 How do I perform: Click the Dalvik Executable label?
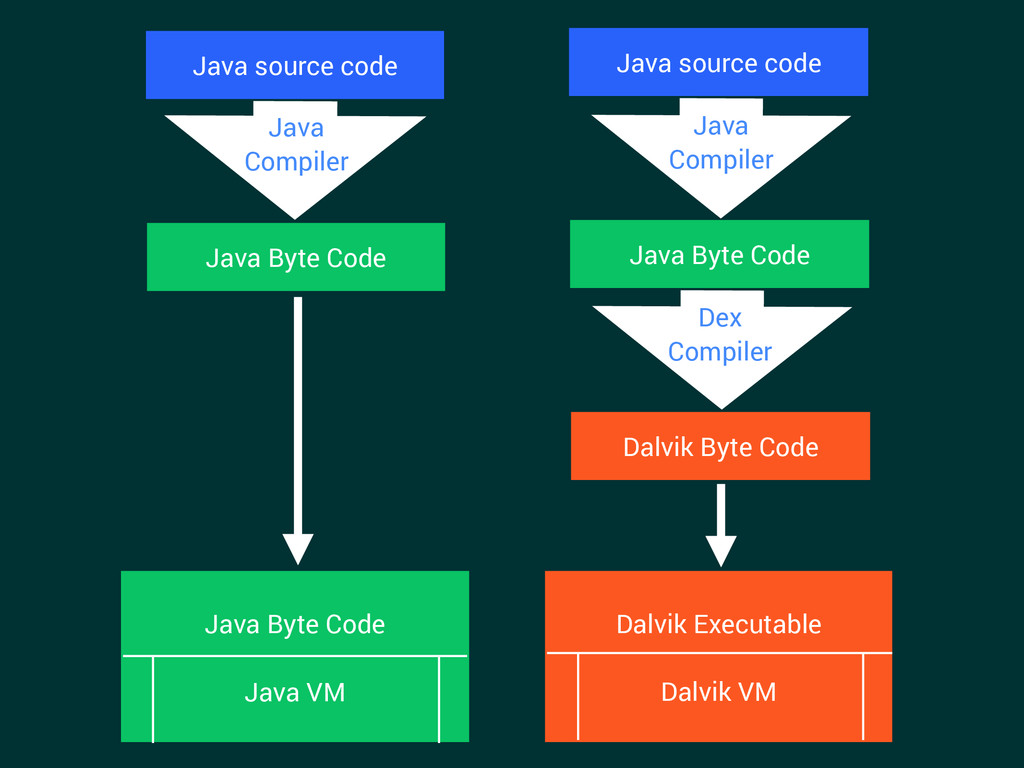(718, 624)
